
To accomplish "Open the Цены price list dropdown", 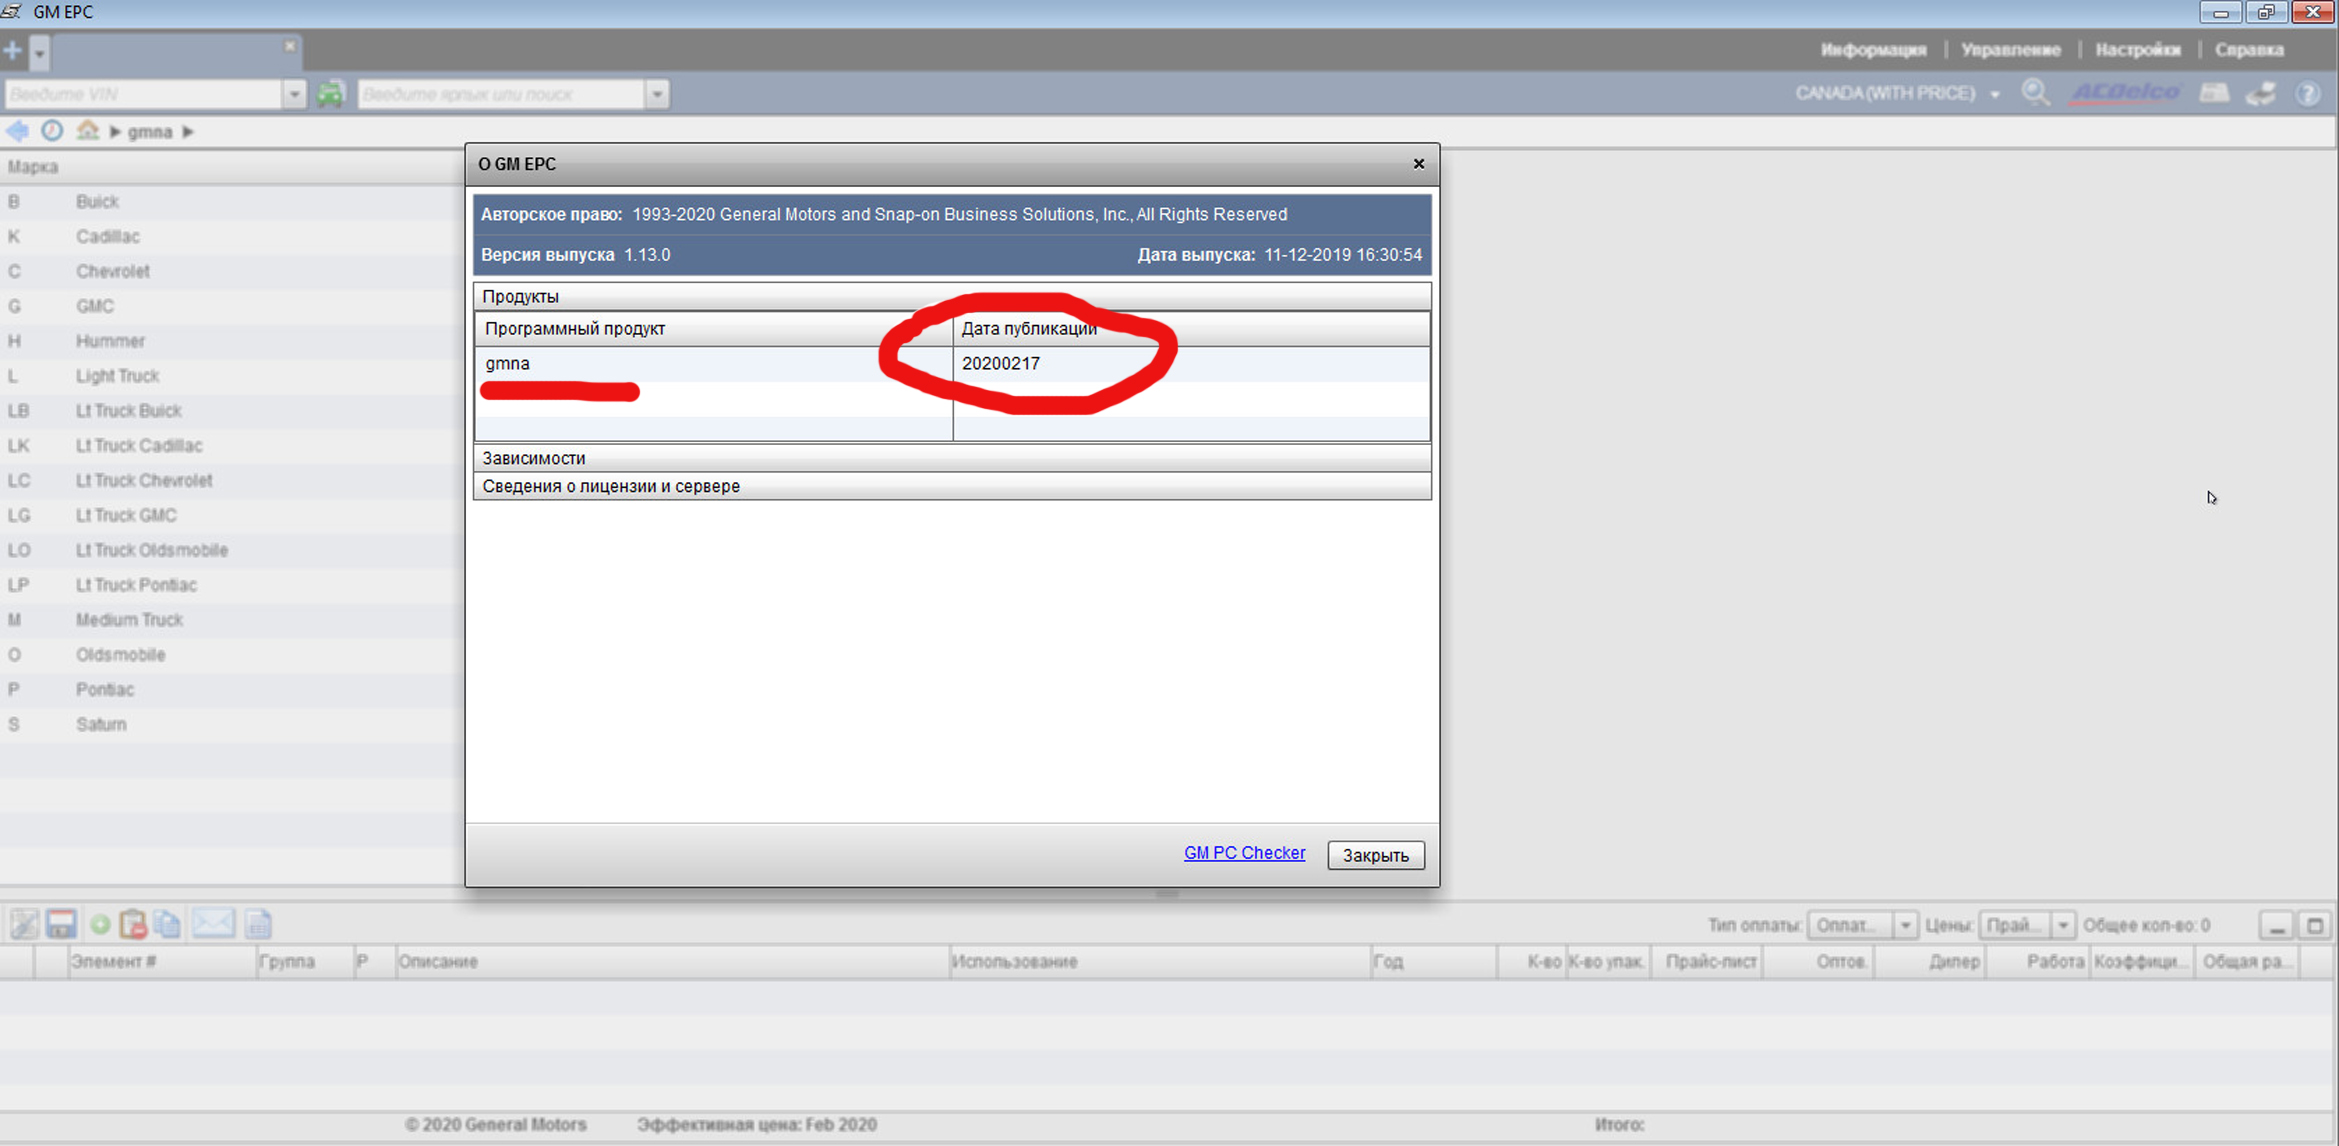I will 2027,925.
